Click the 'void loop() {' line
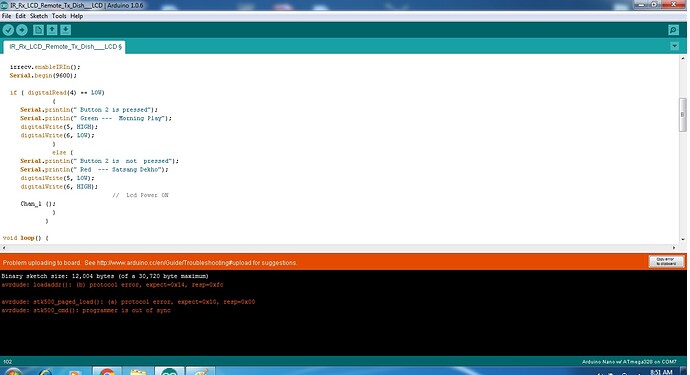The height and width of the screenshot is (375, 690). click(x=26, y=238)
